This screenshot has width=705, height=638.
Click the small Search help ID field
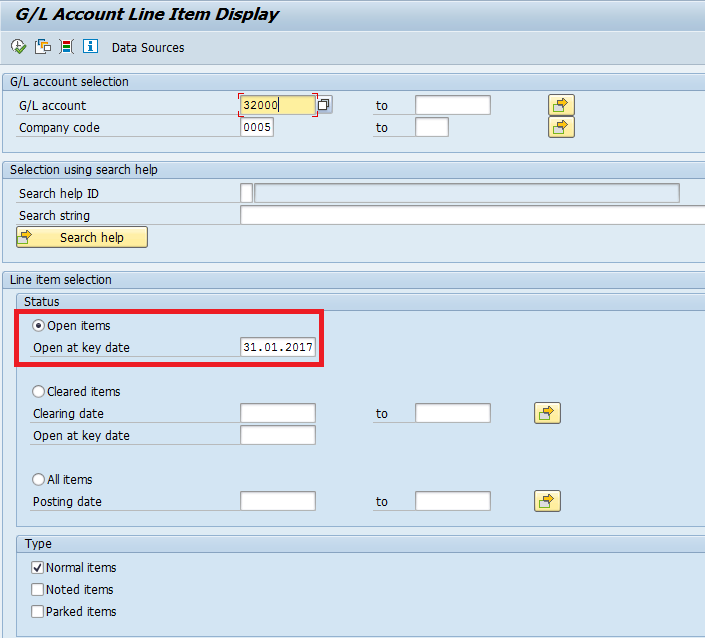[x=246, y=193]
